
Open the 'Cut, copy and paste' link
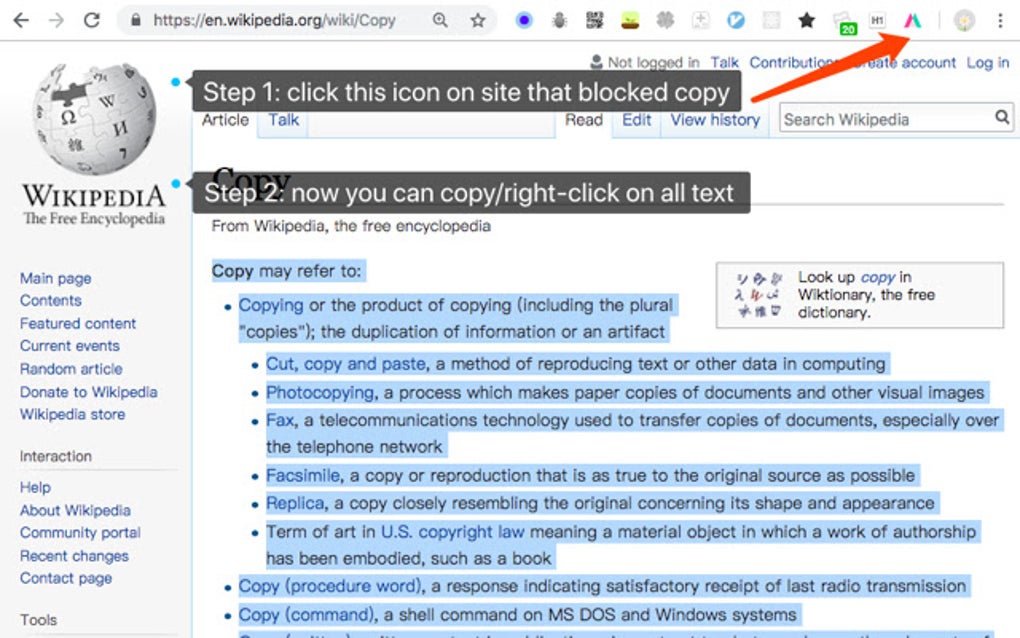tap(346, 364)
